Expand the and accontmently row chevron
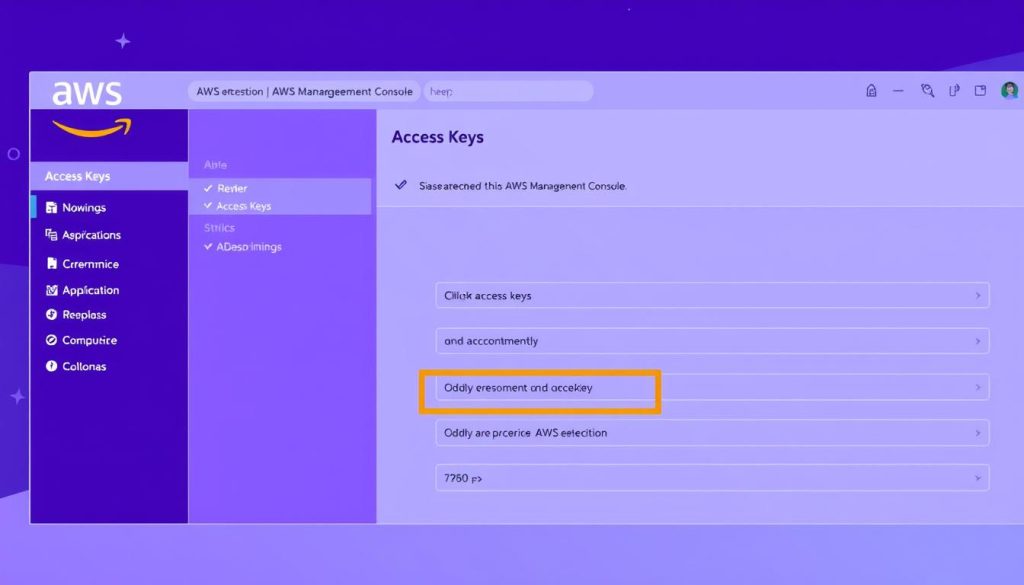Image resolution: width=1024 pixels, height=585 pixels. (x=978, y=341)
